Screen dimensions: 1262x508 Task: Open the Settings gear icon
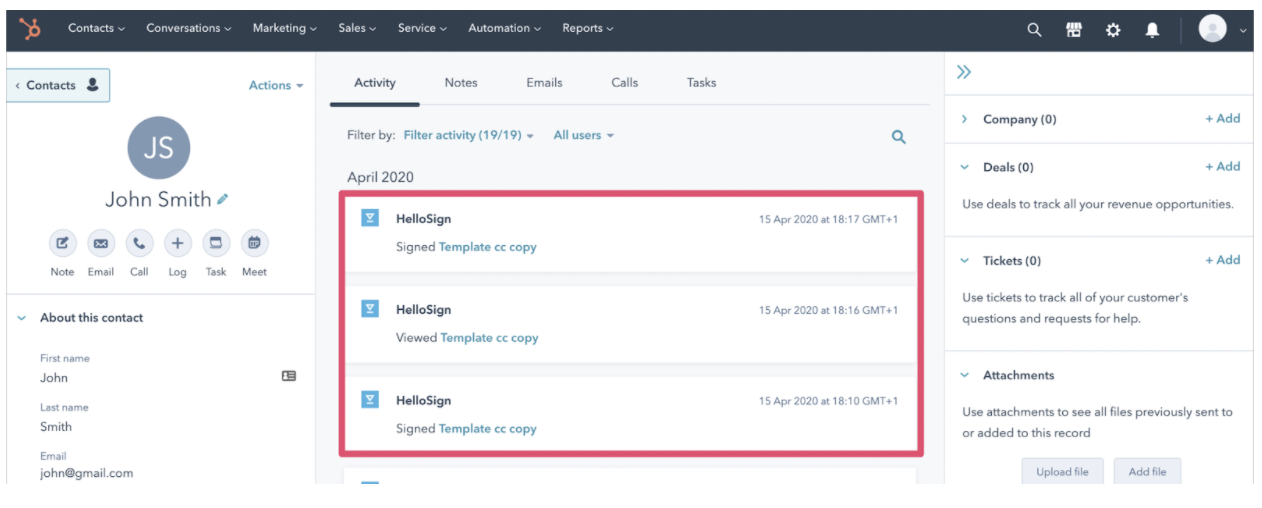point(1113,30)
